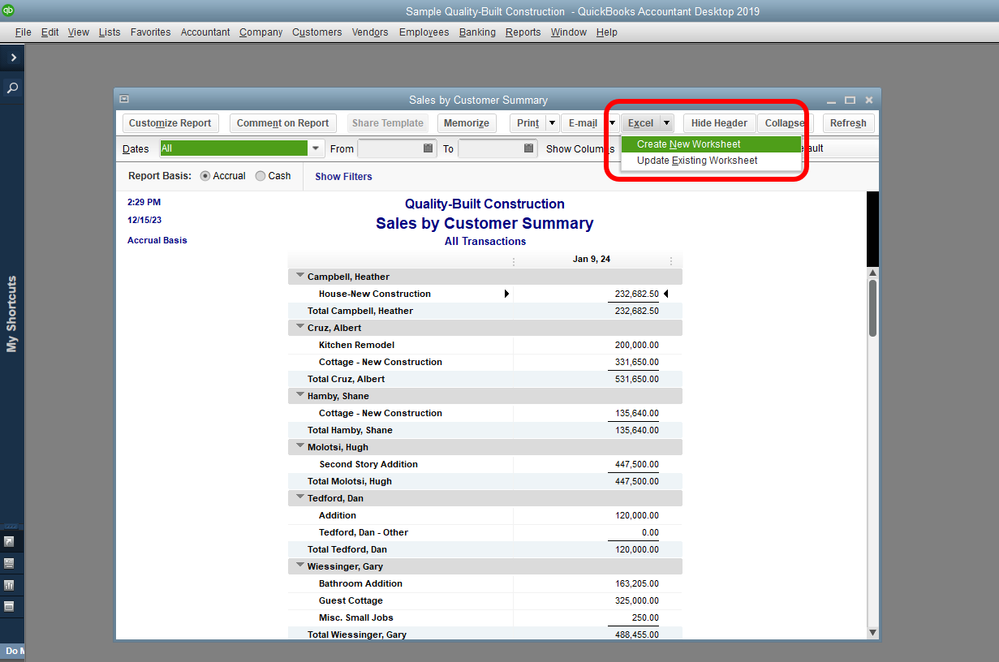Minimize the Sales by Customer Summary window

click(x=831, y=101)
